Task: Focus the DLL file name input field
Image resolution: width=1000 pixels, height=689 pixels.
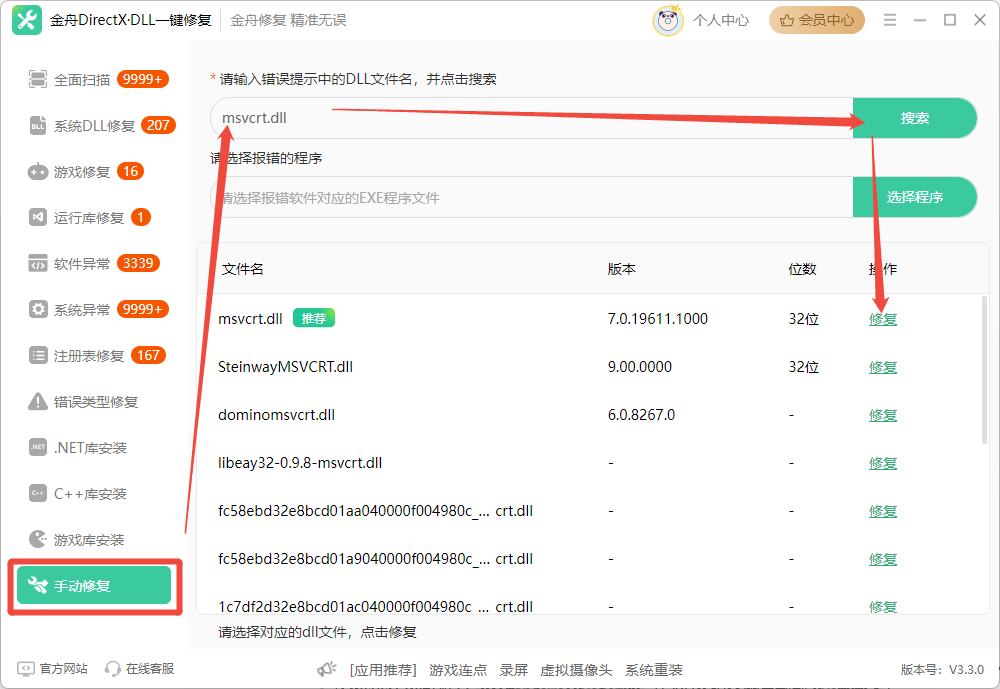Action: [532, 118]
